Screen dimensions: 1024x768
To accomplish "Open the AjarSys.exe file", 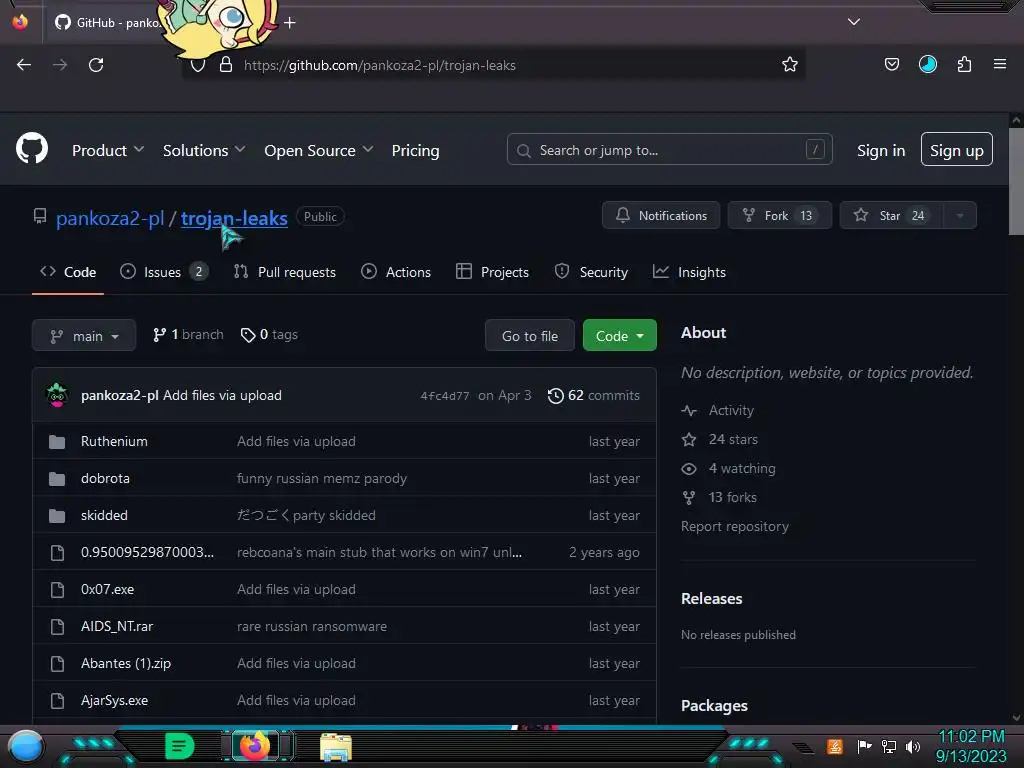I will [x=114, y=701].
